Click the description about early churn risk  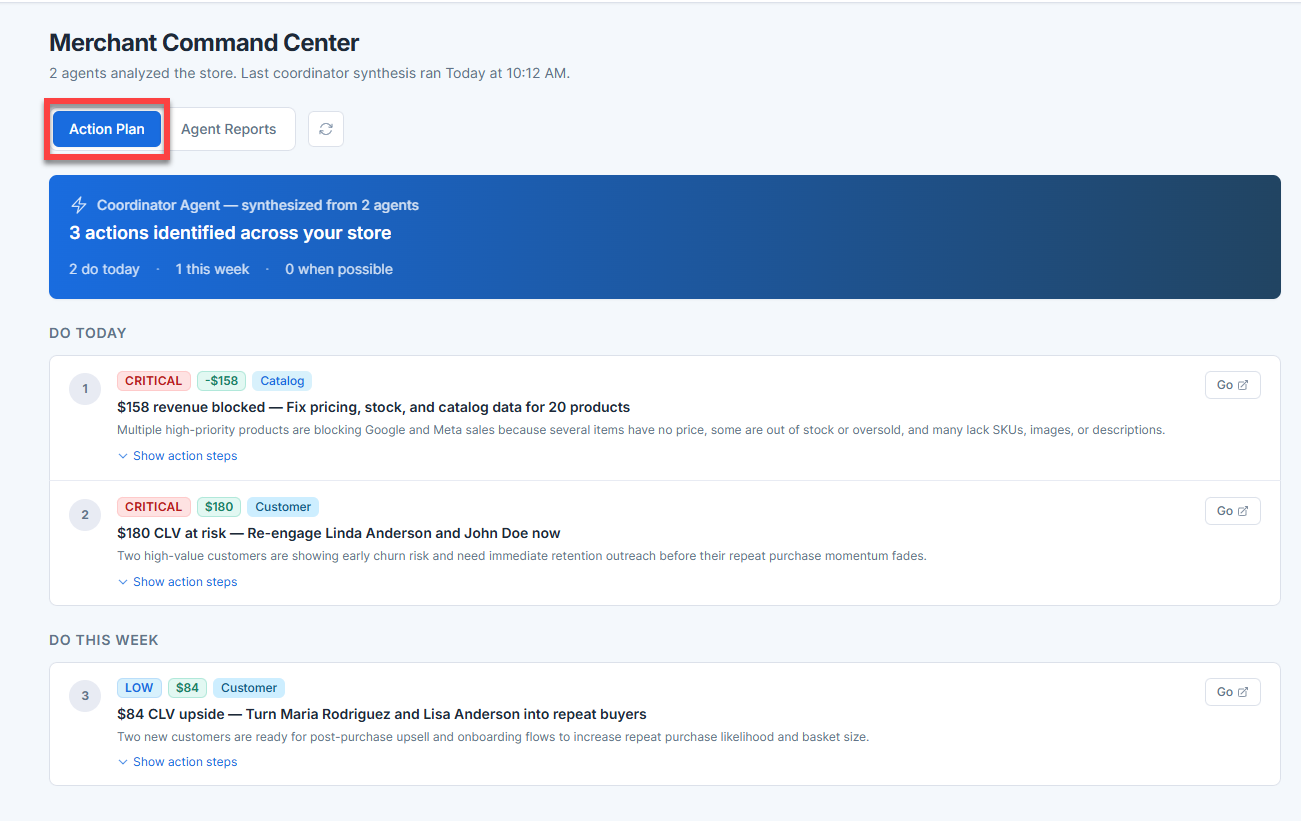point(522,556)
